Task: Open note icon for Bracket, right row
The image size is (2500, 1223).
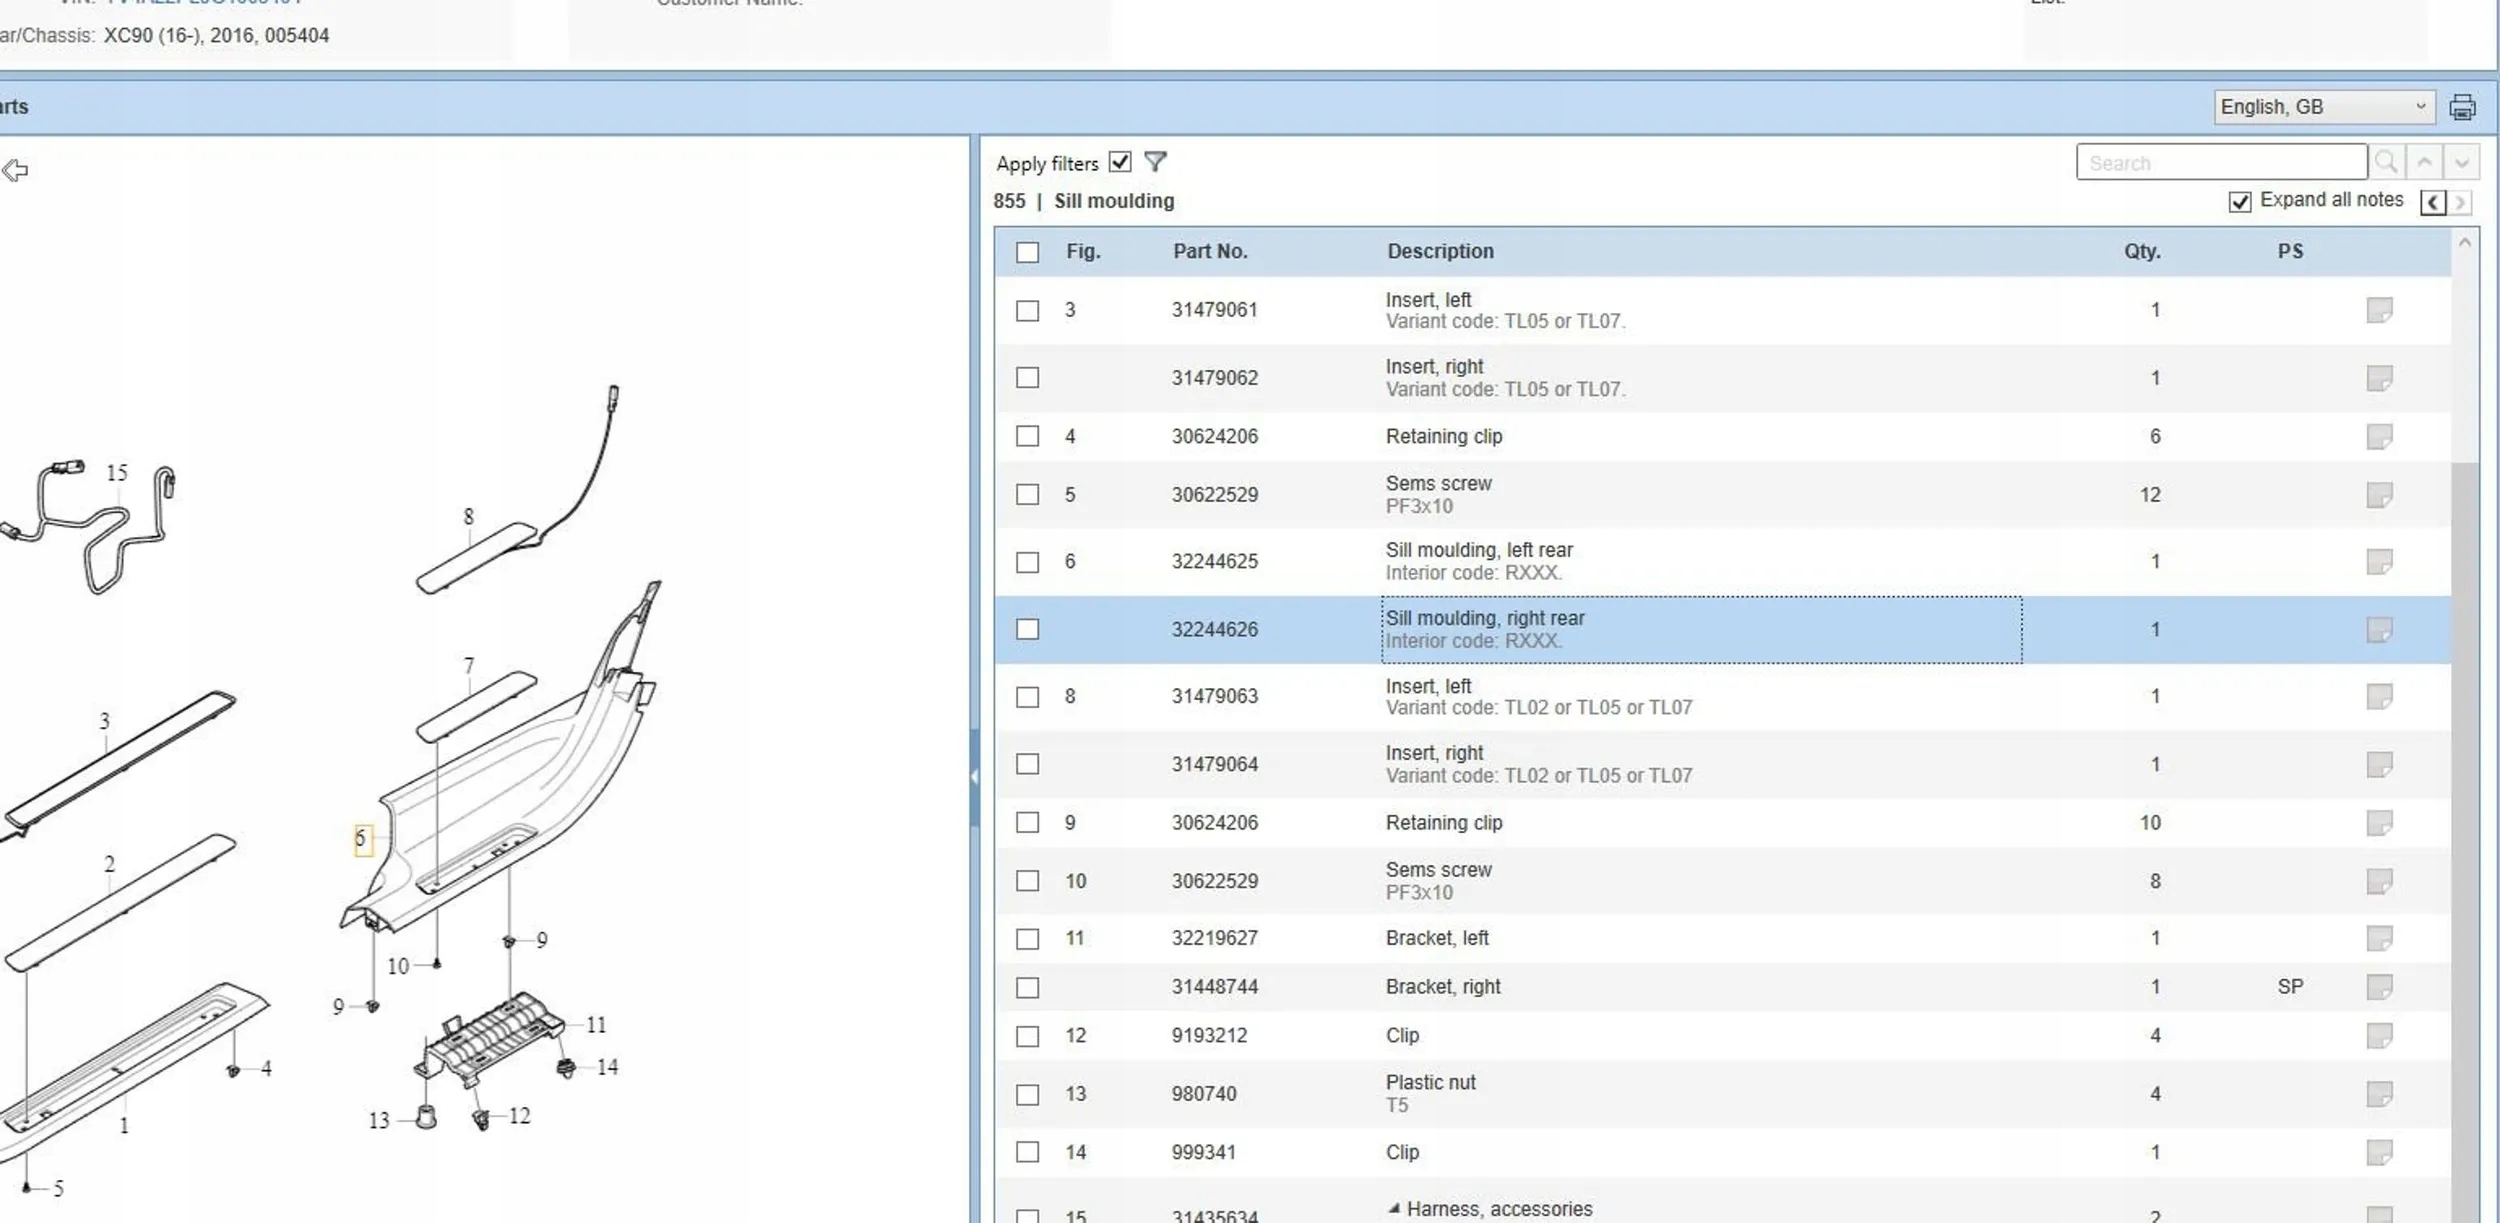Action: tap(2379, 987)
